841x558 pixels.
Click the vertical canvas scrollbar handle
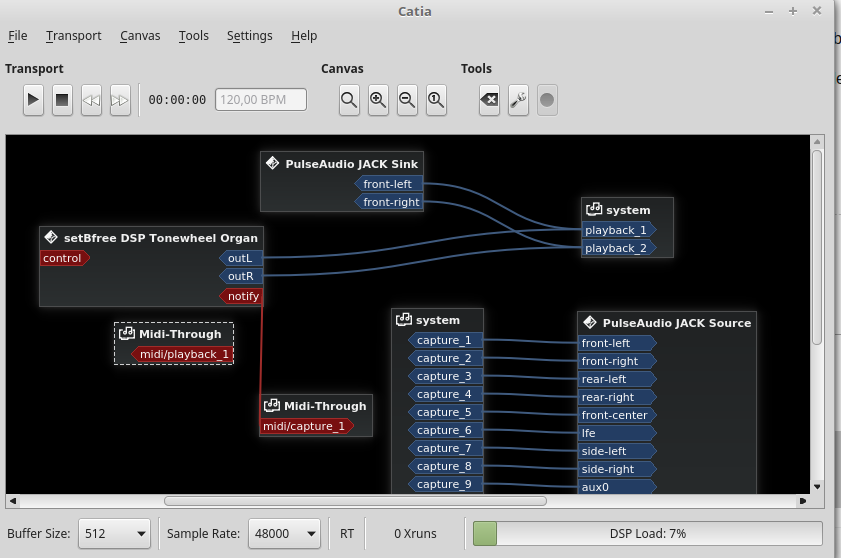pos(817,247)
